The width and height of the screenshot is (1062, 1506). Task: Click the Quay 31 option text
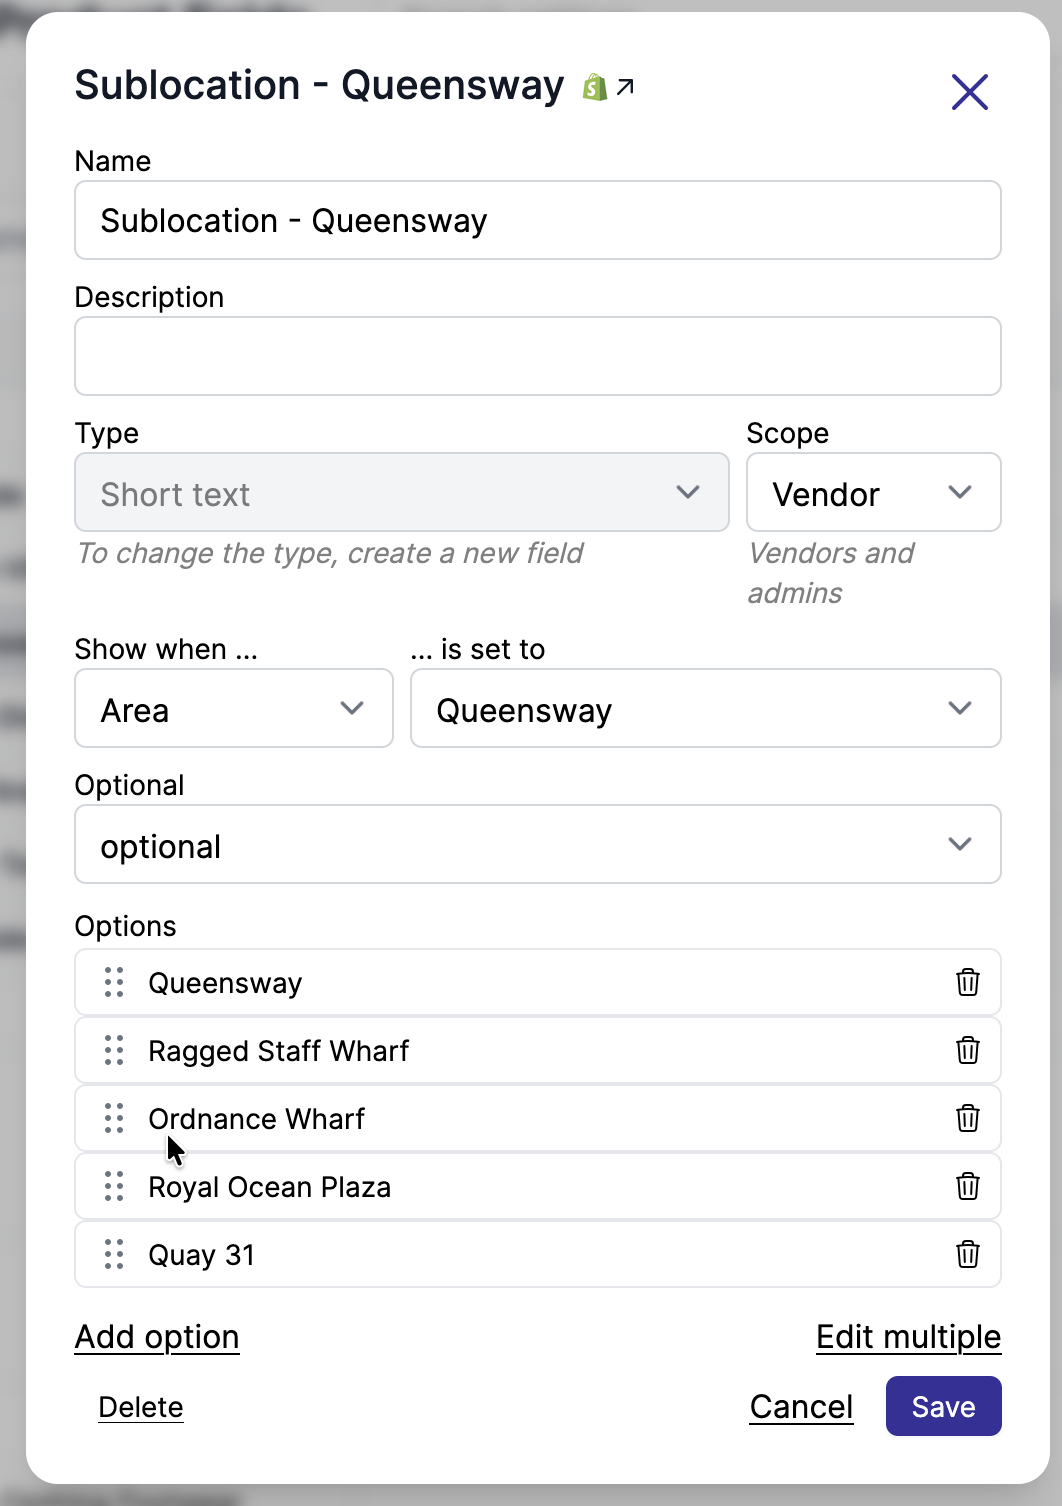[201, 1256]
